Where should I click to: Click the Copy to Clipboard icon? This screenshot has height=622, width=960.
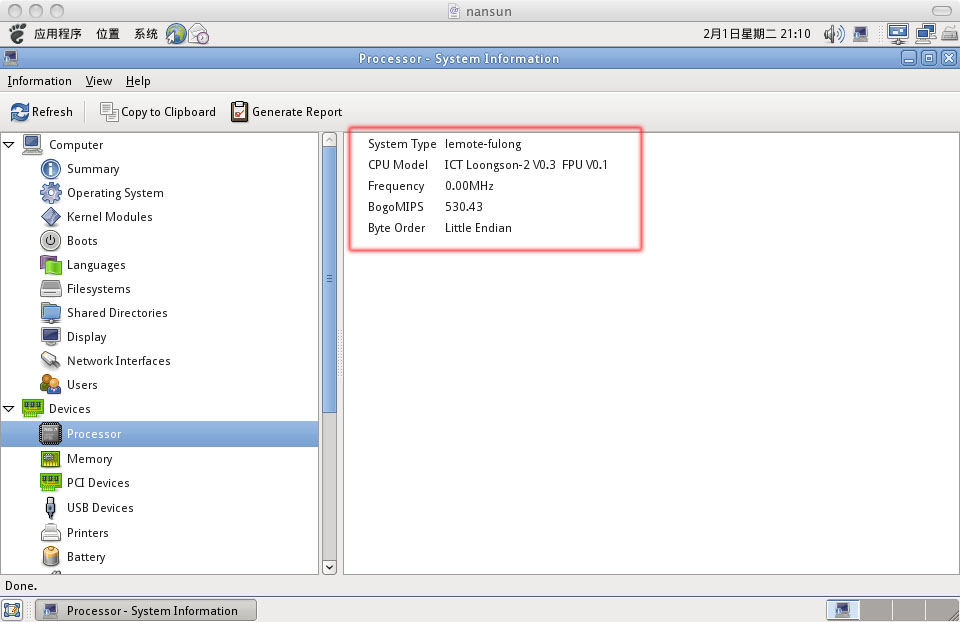(x=109, y=112)
